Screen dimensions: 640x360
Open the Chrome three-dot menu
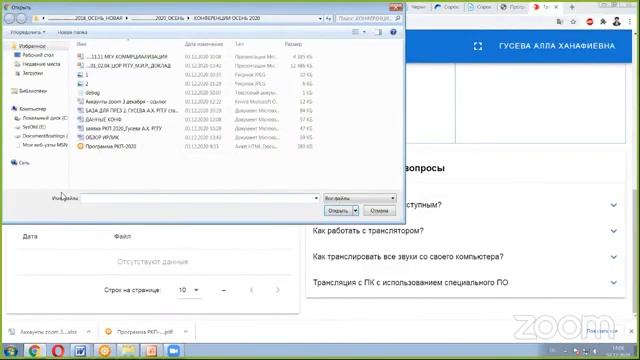coord(630,22)
